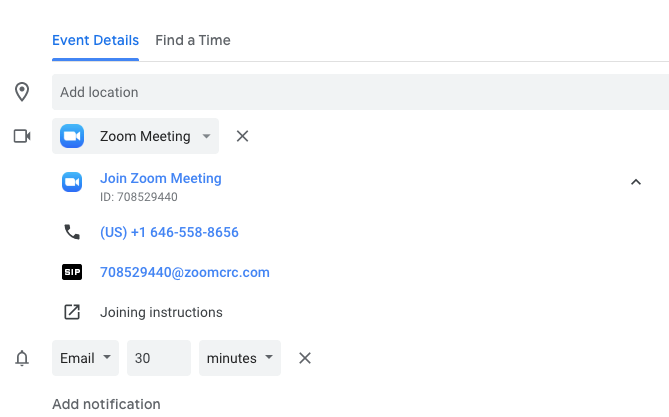This screenshot has height=417, width=669.
Task: Open the Zoom Meeting conferencing dropdown
Action: [x=135, y=136]
